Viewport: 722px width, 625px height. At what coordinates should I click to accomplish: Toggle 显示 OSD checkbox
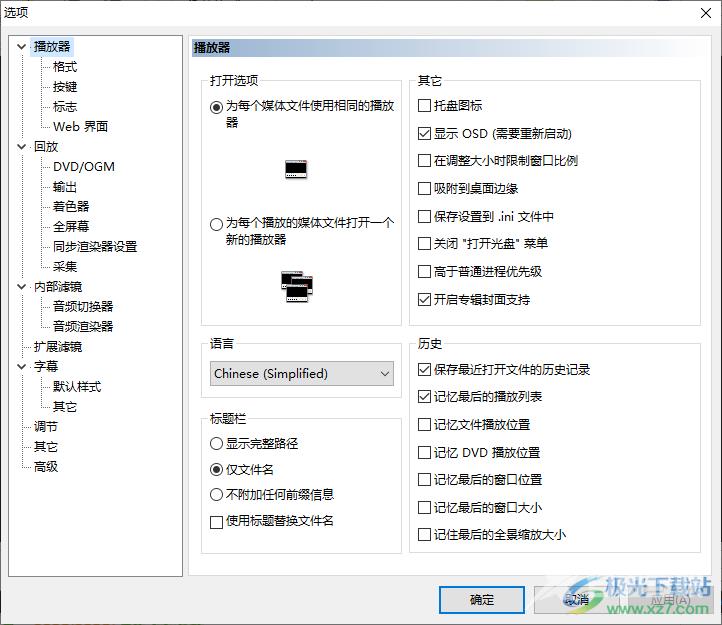click(x=424, y=134)
